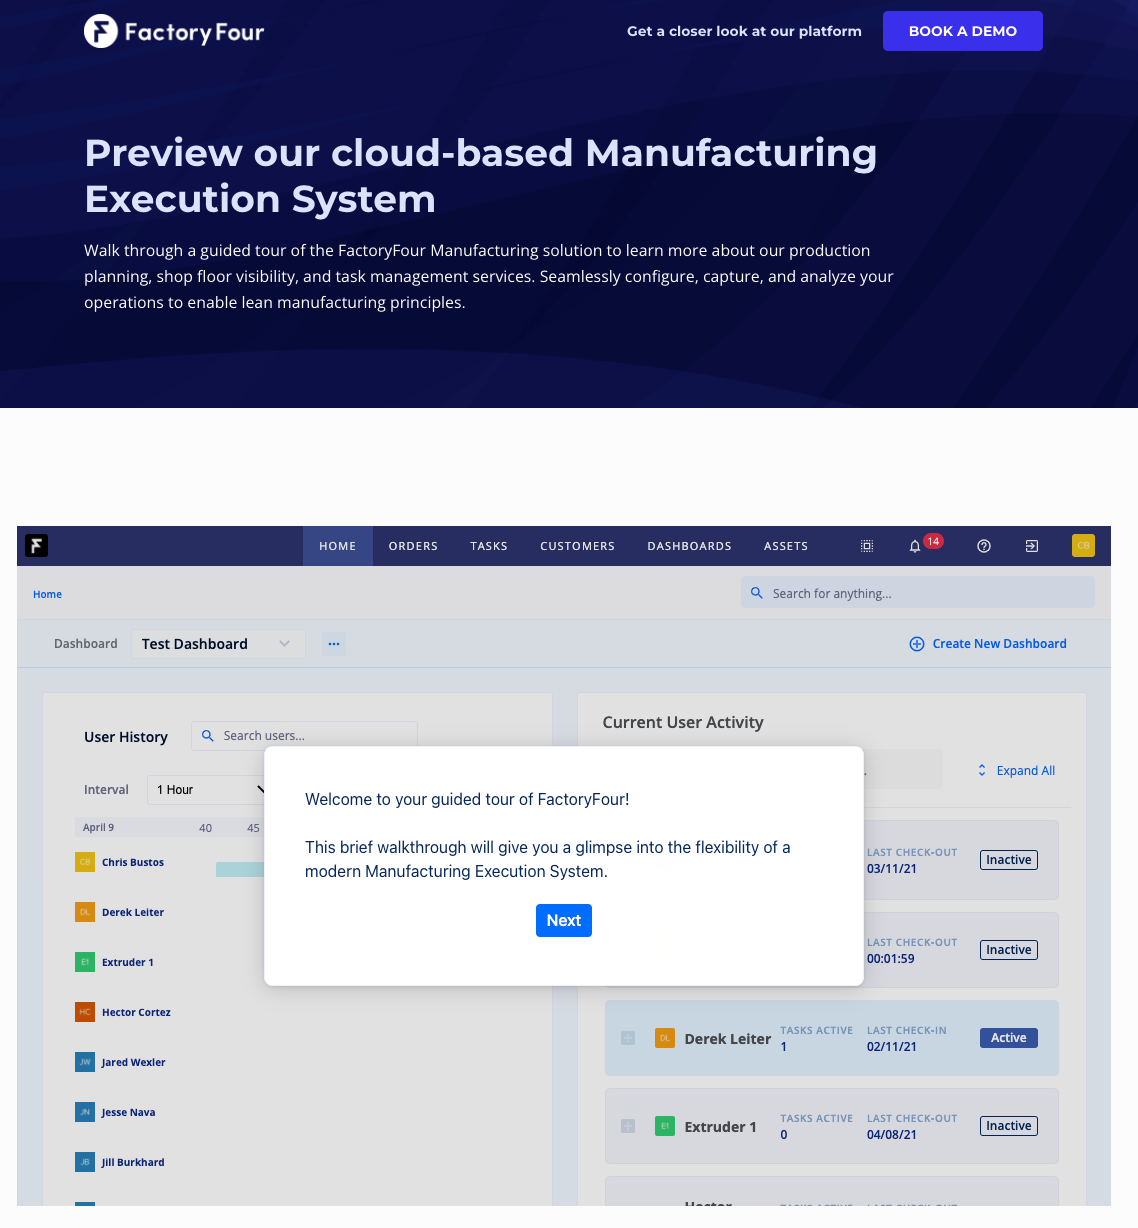
Task: Click Derek Leiter name in activity card
Action: point(728,1039)
